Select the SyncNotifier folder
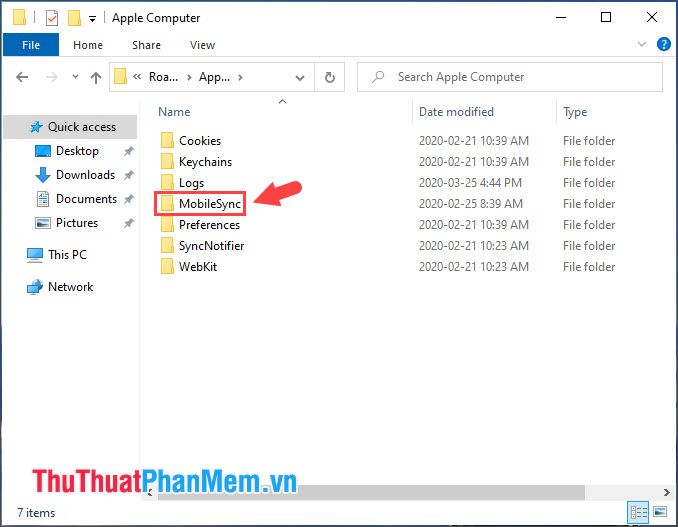678x527 pixels. point(211,246)
